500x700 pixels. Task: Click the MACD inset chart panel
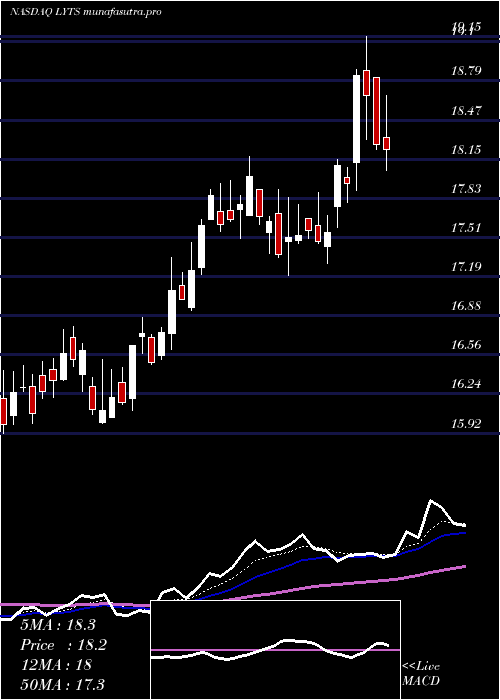pos(275,650)
